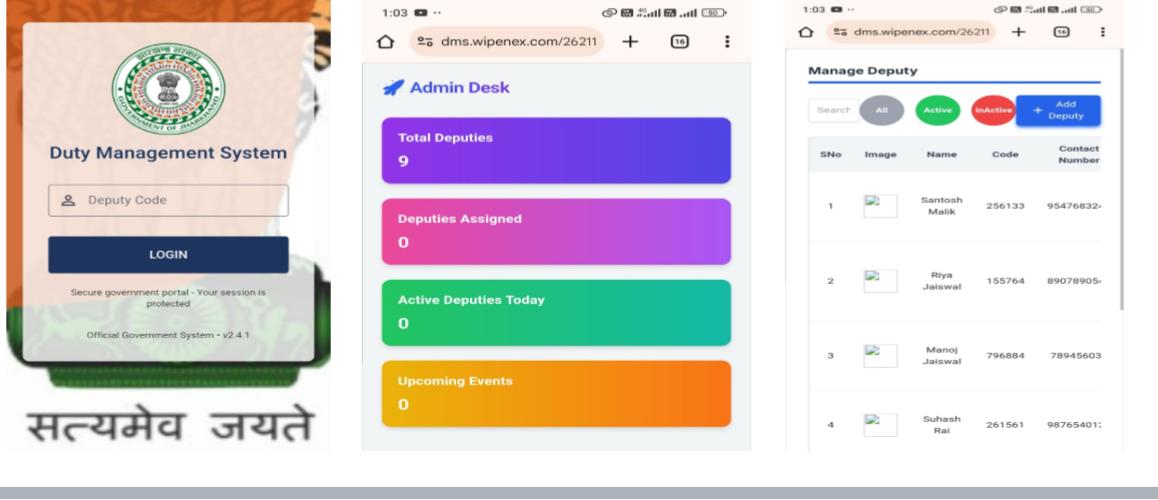This screenshot has height=500, width=1158.
Task: Click the name Riya Jaiswal
Action: 942,281
